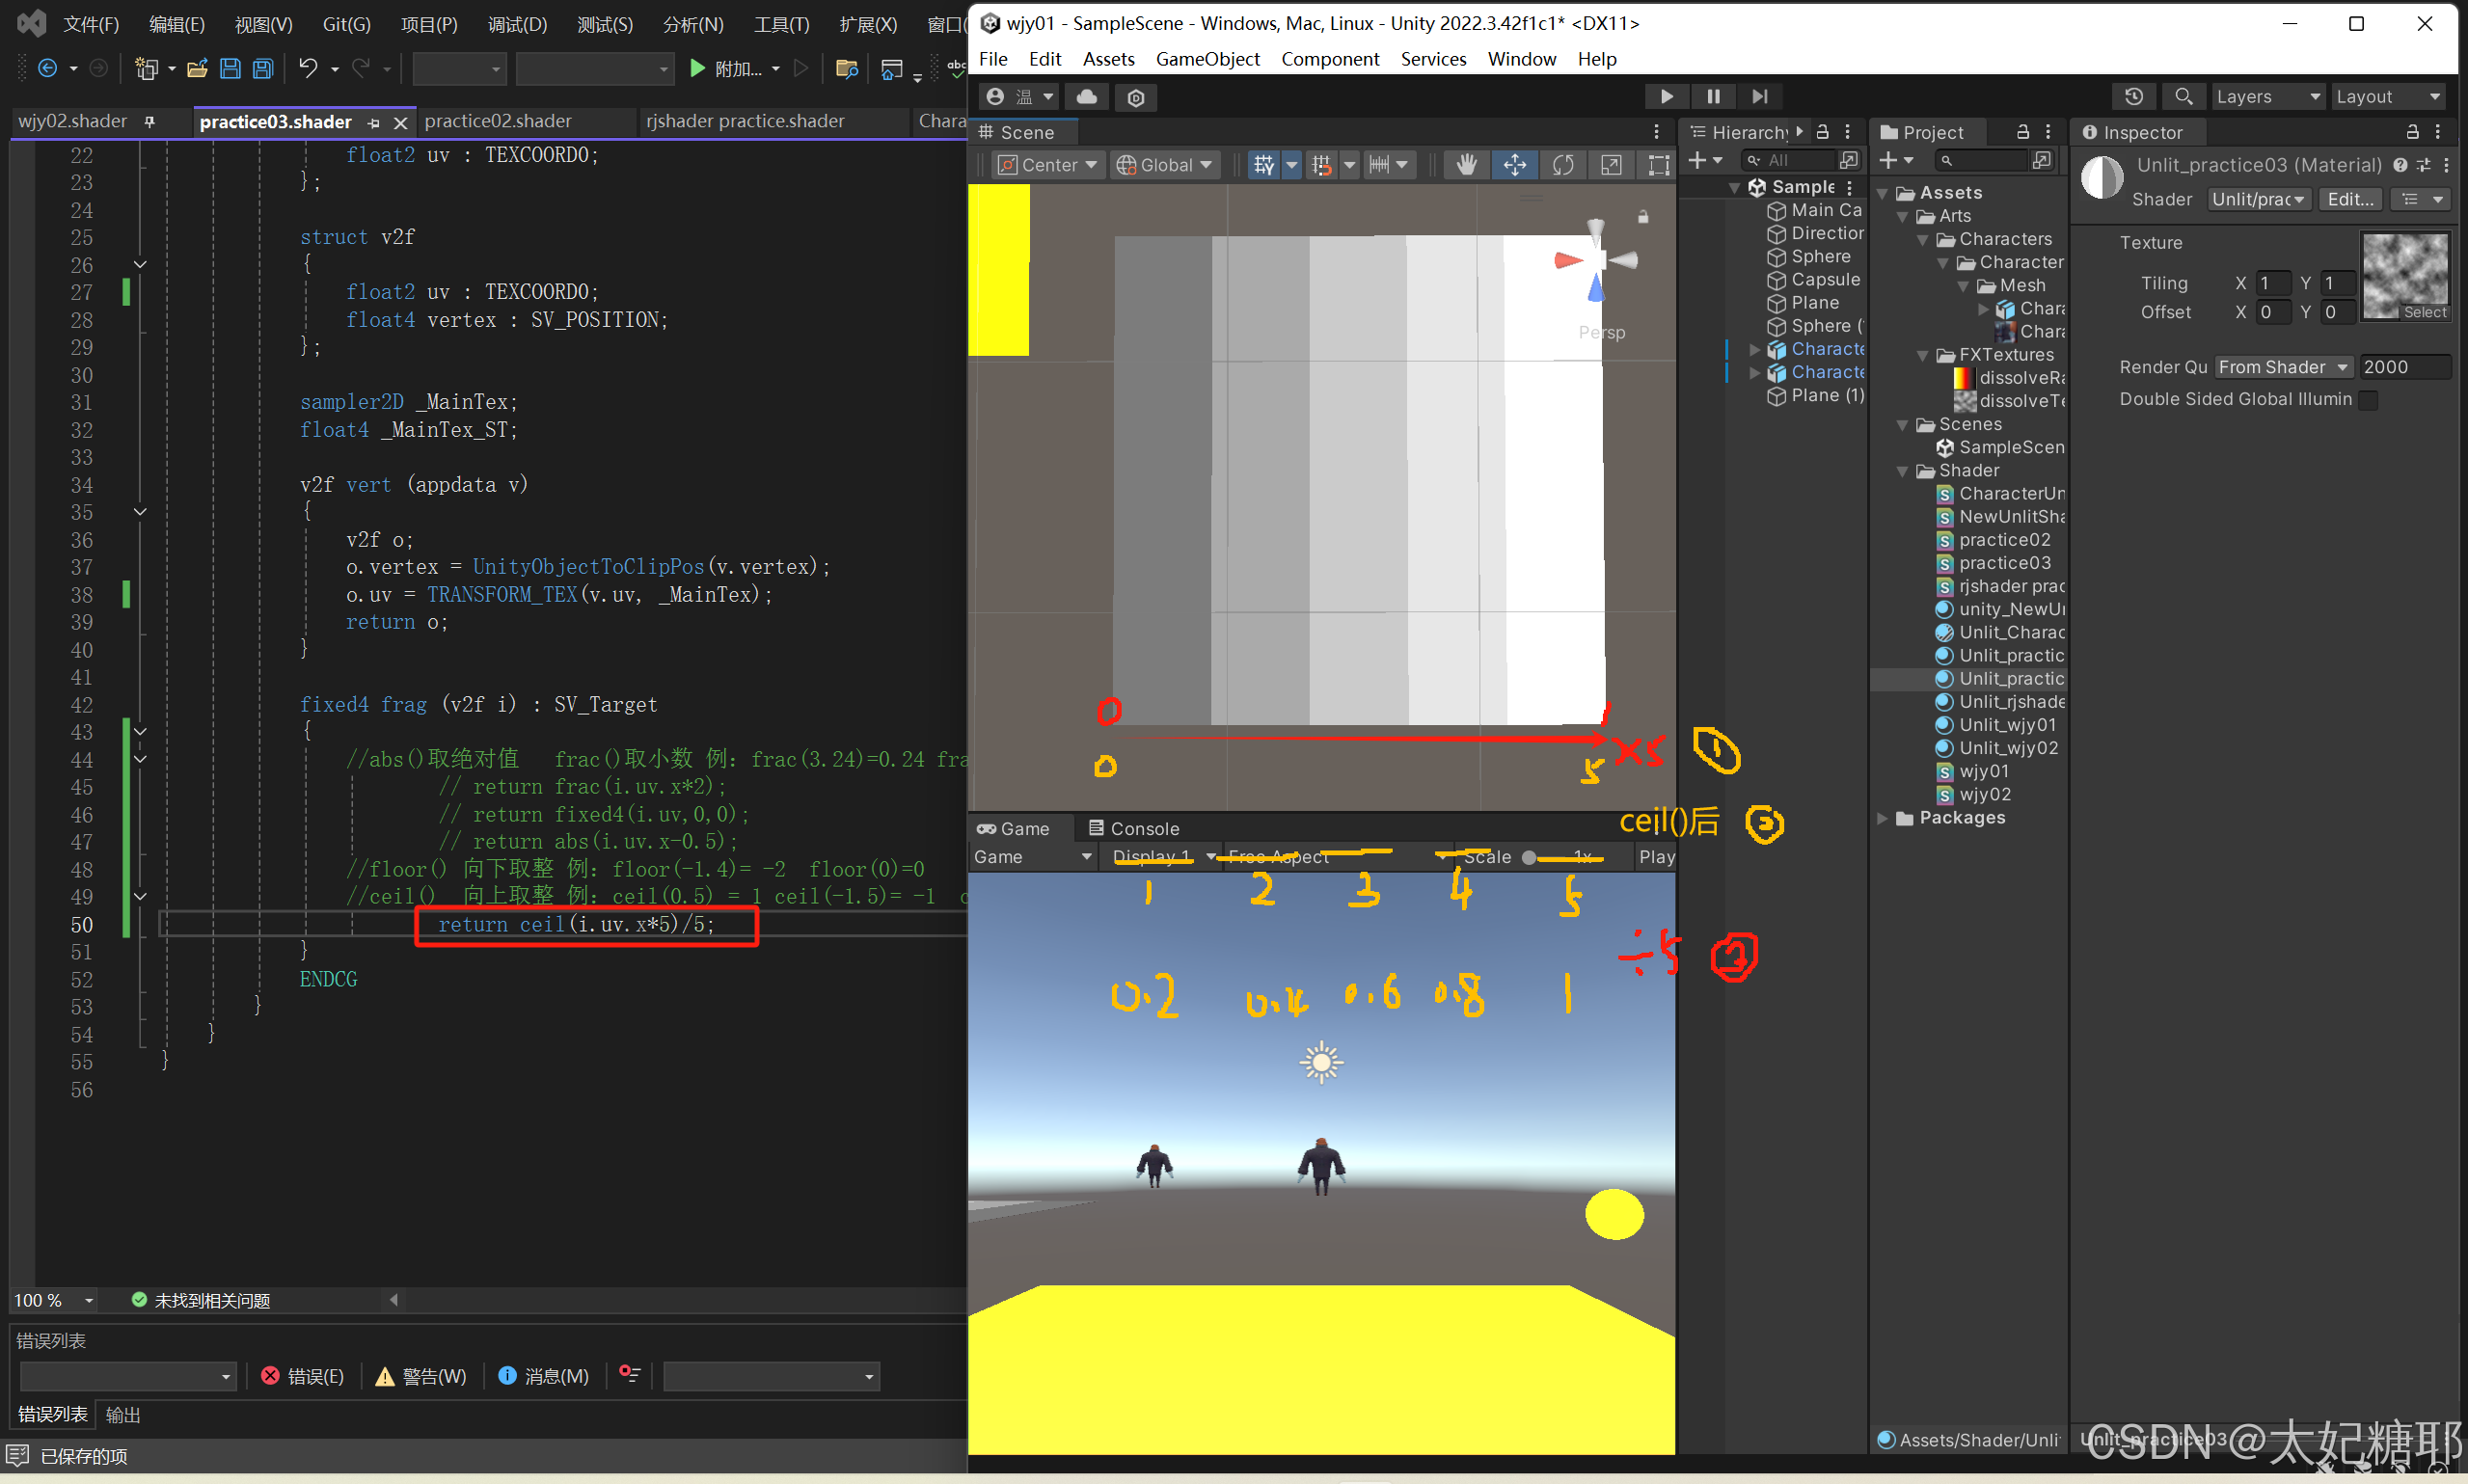The image size is (2468, 1484).
Task: Toggle Double Sided Global Illumination checkbox
Action: 2367,400
